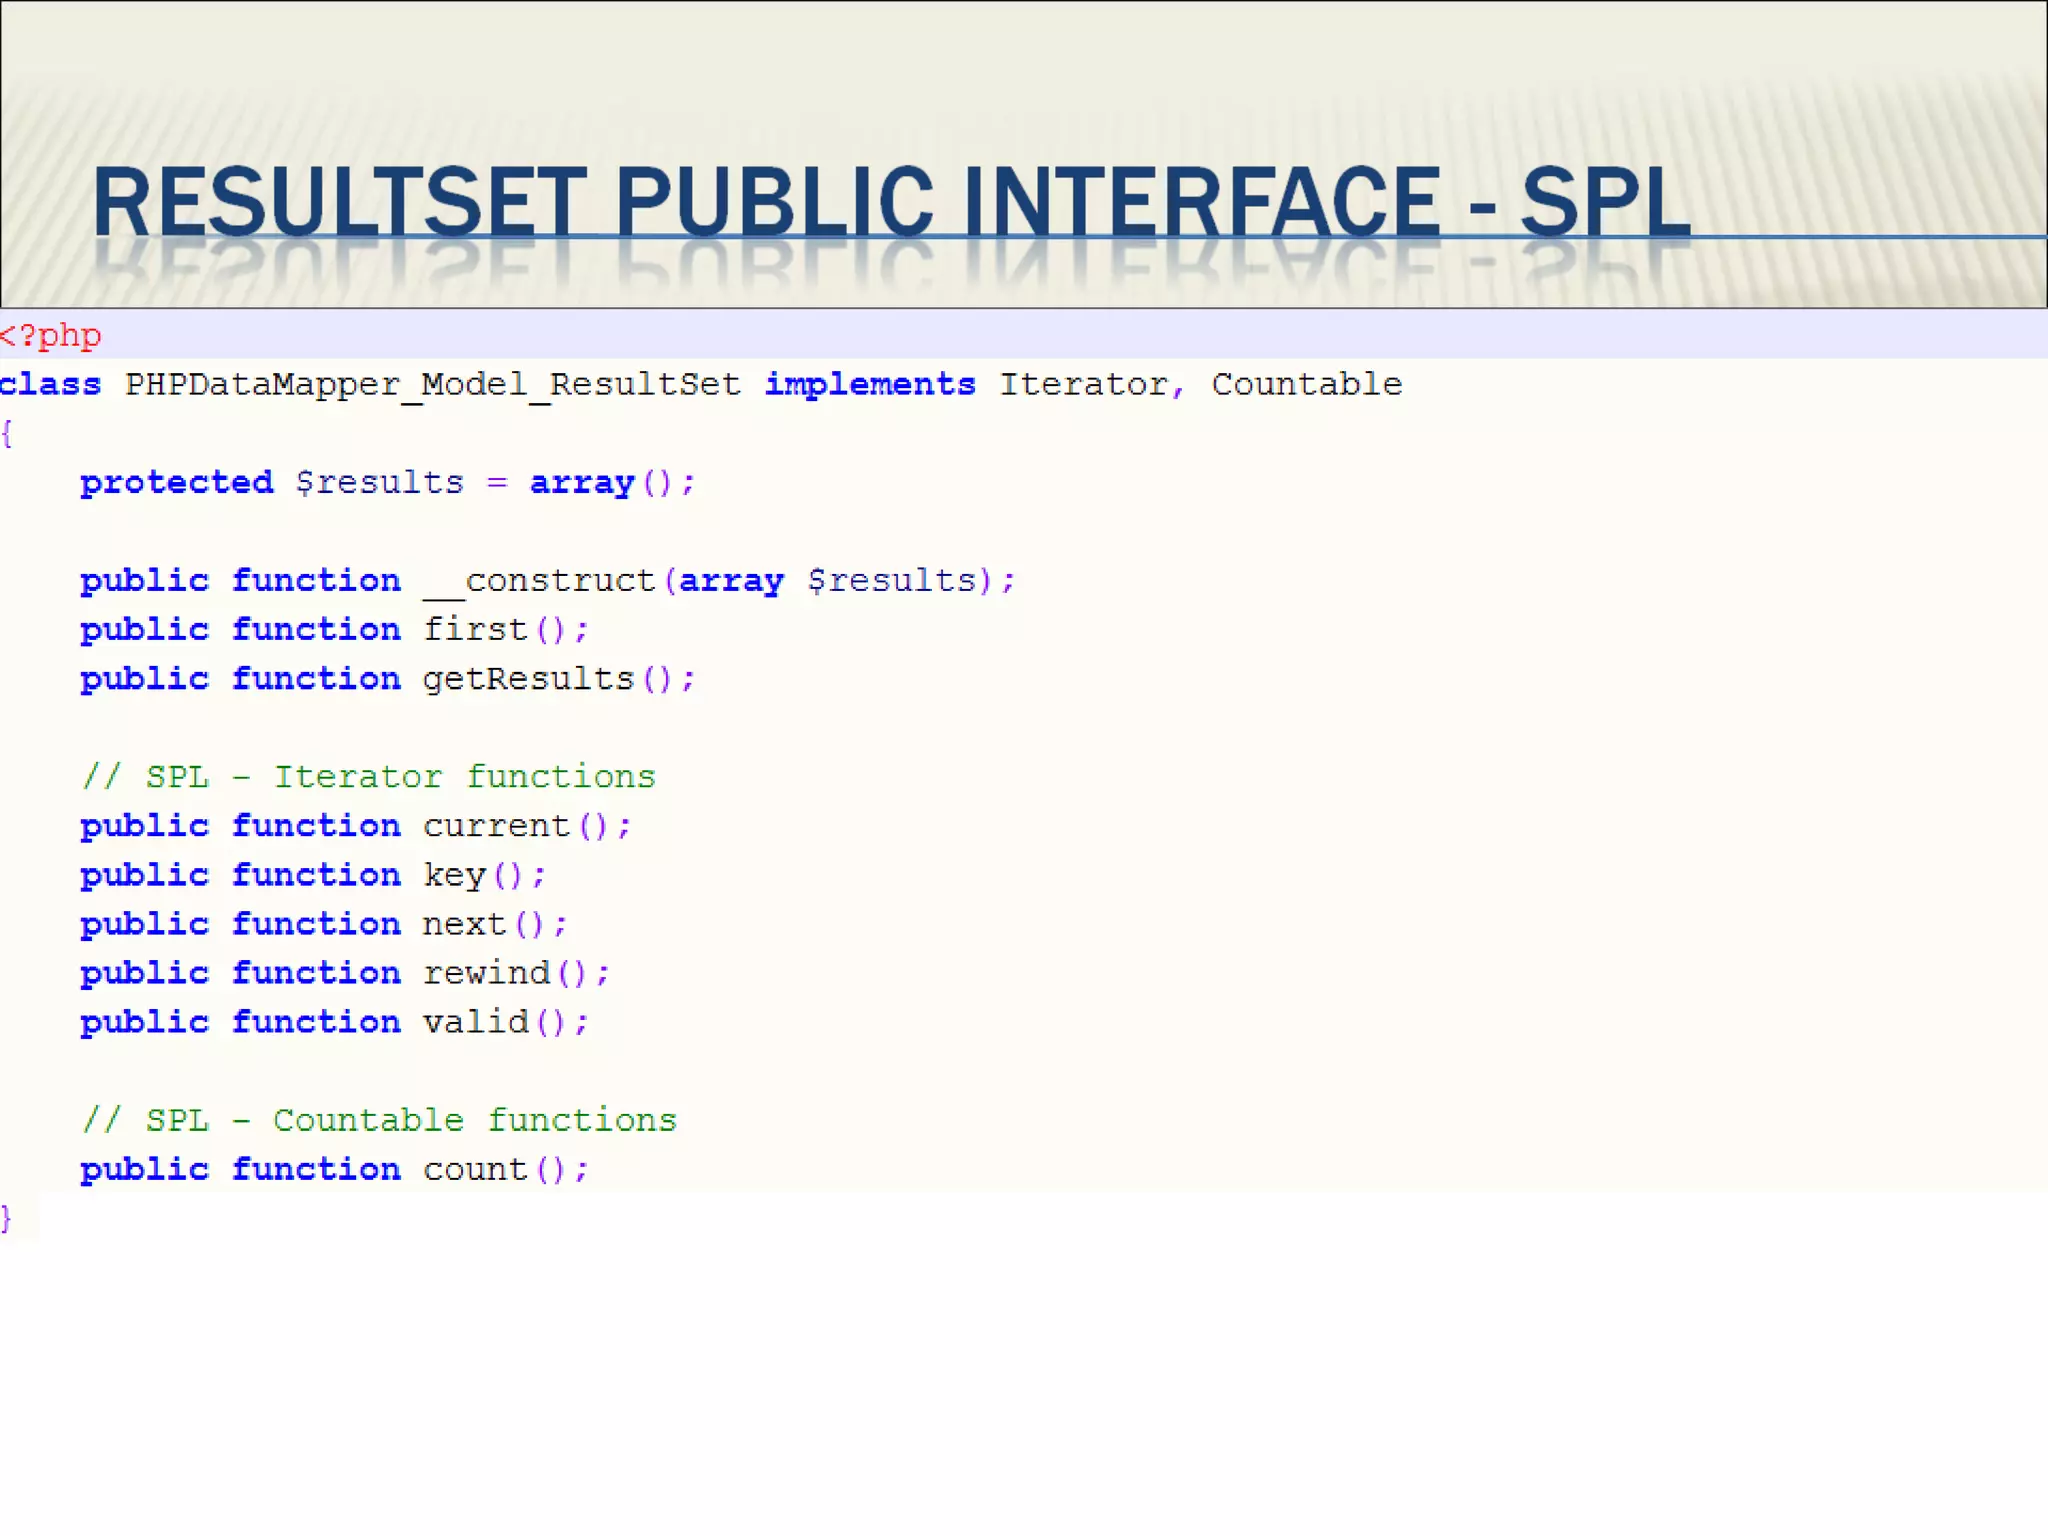Click the 'key();' method name
2048x1536 pixels.
coord(484,876)
